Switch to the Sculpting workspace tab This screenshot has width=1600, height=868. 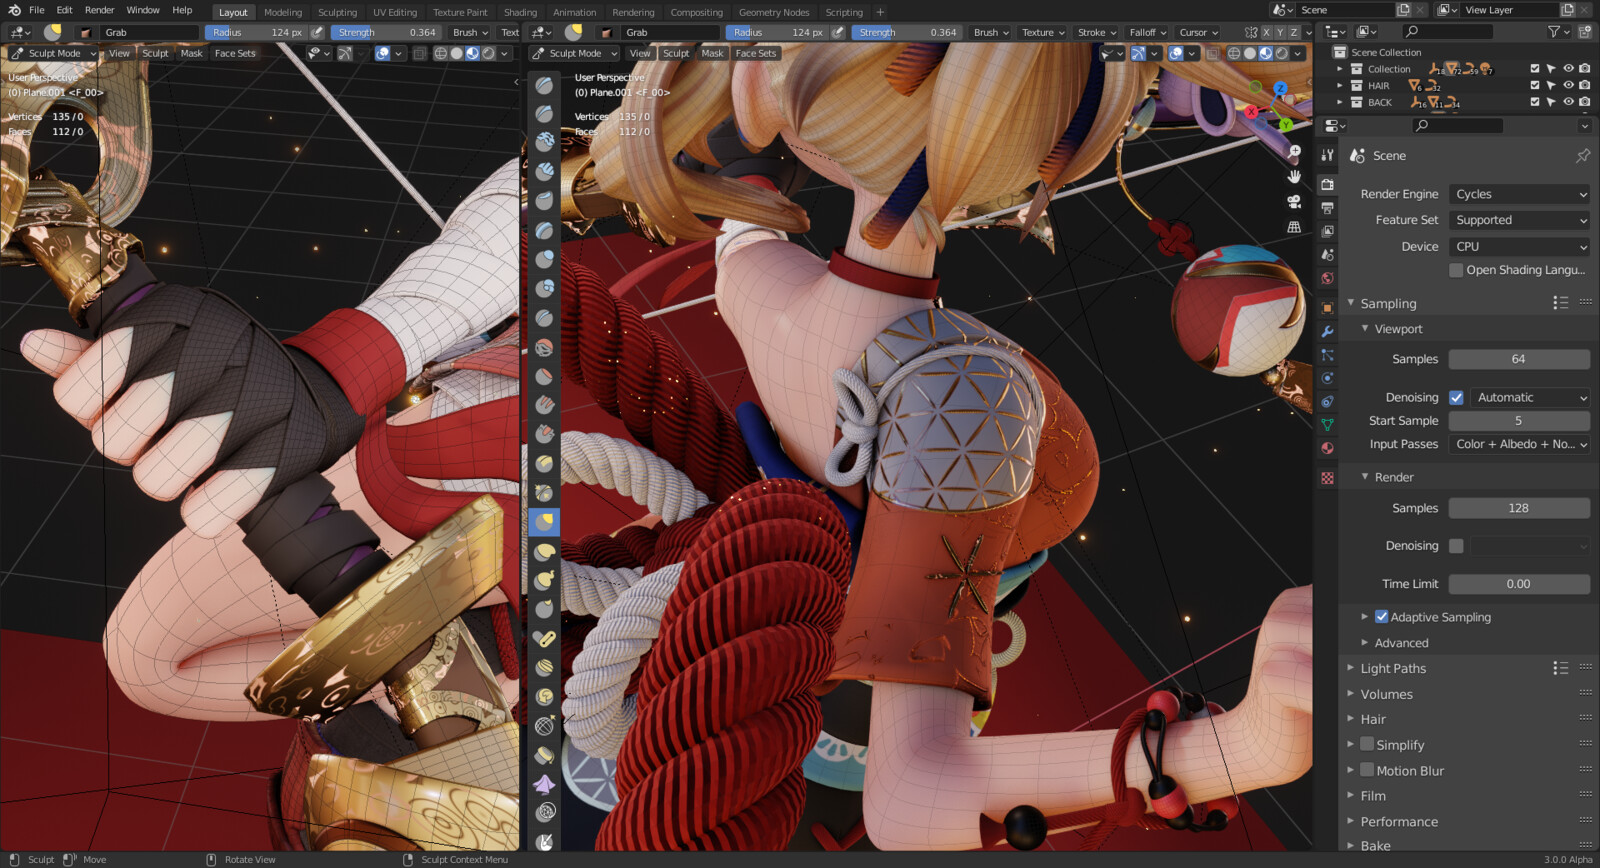coord(337,12)
